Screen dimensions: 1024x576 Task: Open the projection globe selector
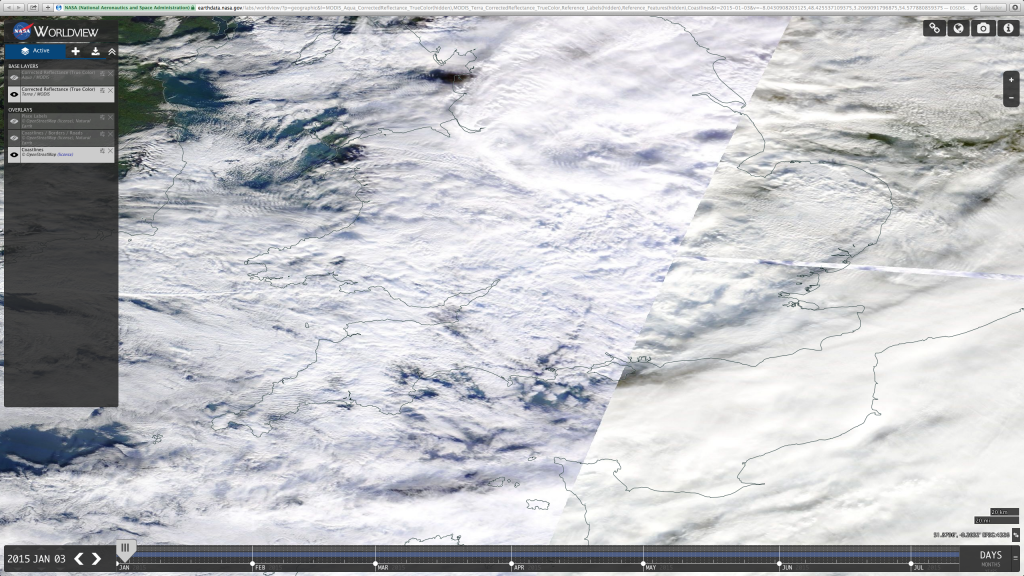959,28
